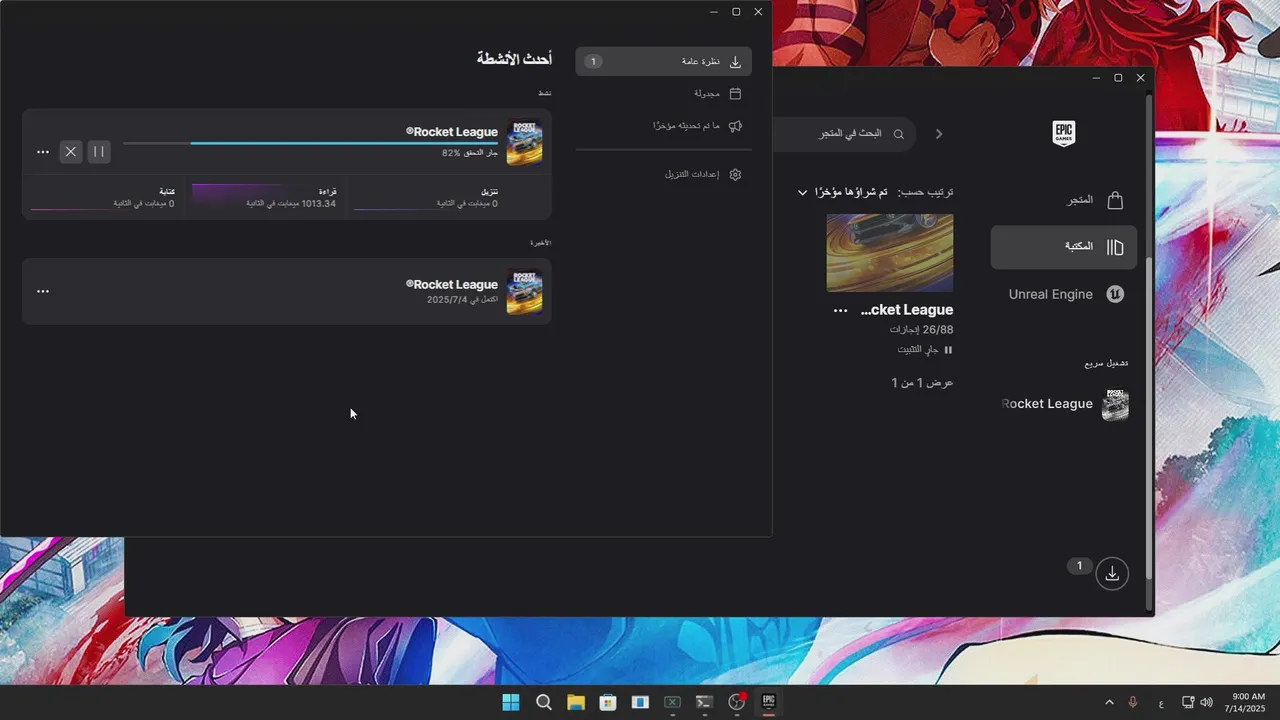Click the Rocket League library cover art
This screenshot has height=720, width=1280.
(x=889, y=253)
